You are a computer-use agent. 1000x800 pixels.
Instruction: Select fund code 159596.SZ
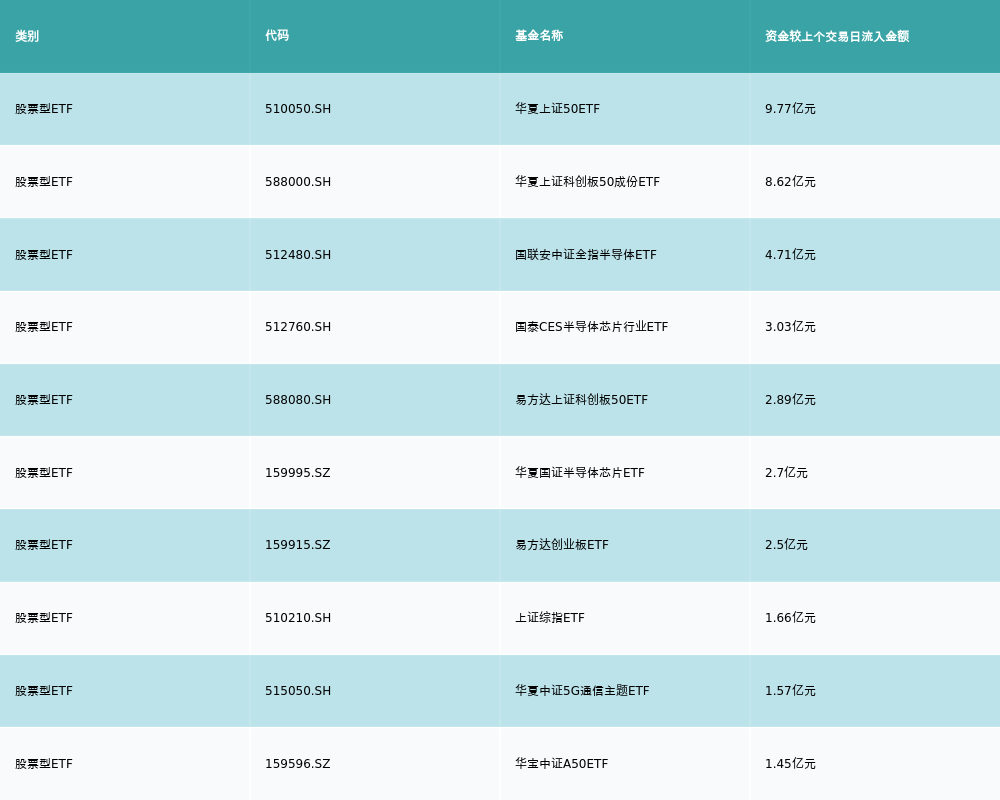pos(297,764)
